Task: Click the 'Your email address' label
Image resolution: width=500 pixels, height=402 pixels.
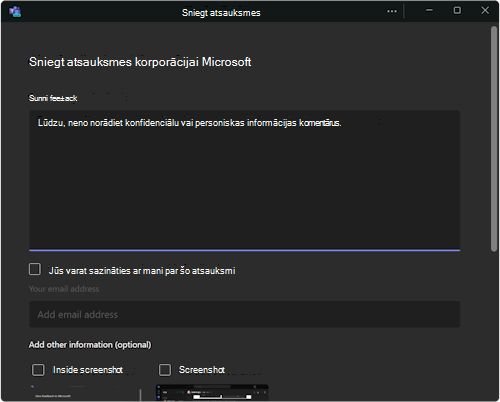Action: click(64, 289)
